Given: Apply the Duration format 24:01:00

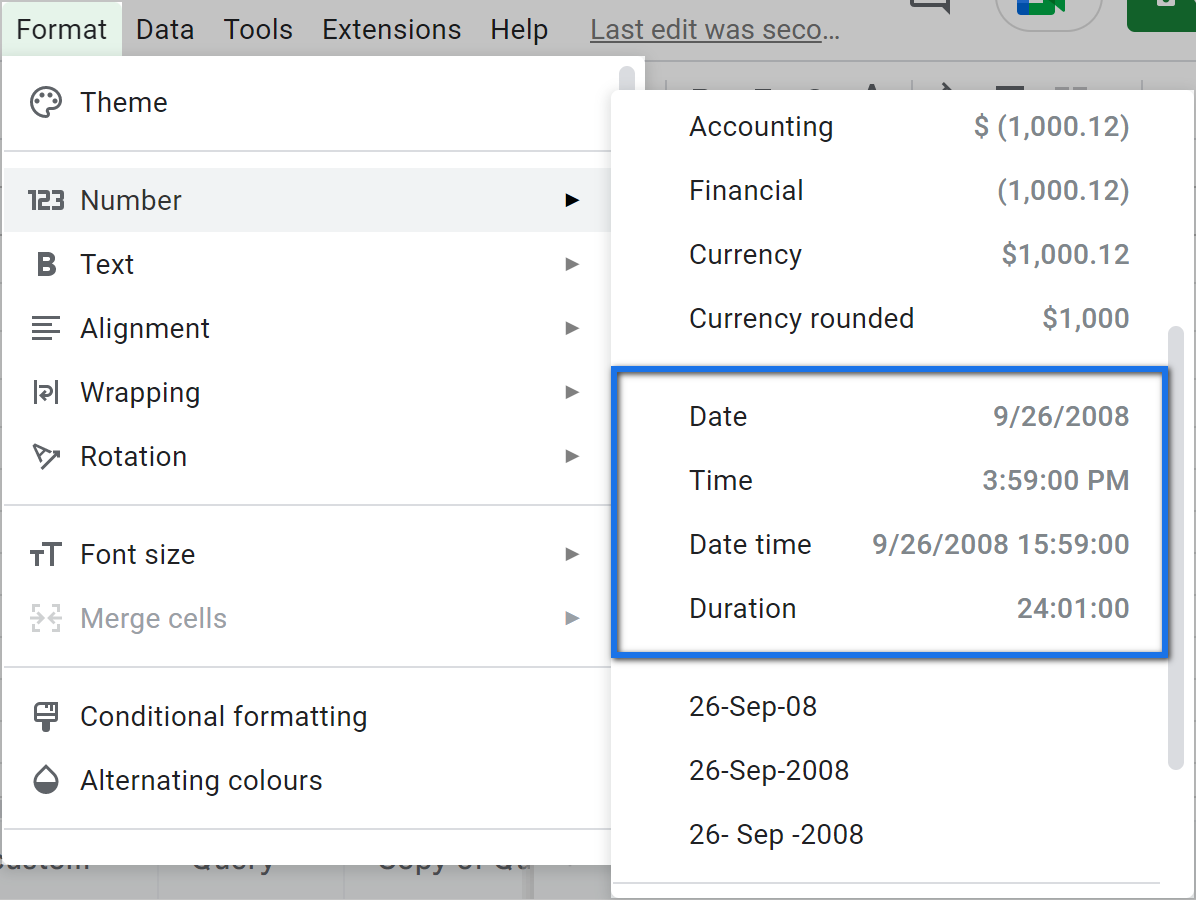Looking at the screenshot, I should pyautogui.click(x=889, y=609).
